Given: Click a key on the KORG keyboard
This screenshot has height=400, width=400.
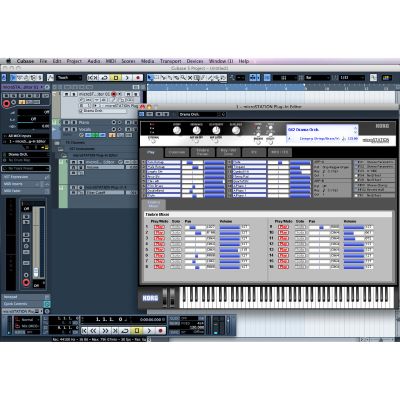Looking at the screenshot, I should pyautogui.click(x=287, y=297).
